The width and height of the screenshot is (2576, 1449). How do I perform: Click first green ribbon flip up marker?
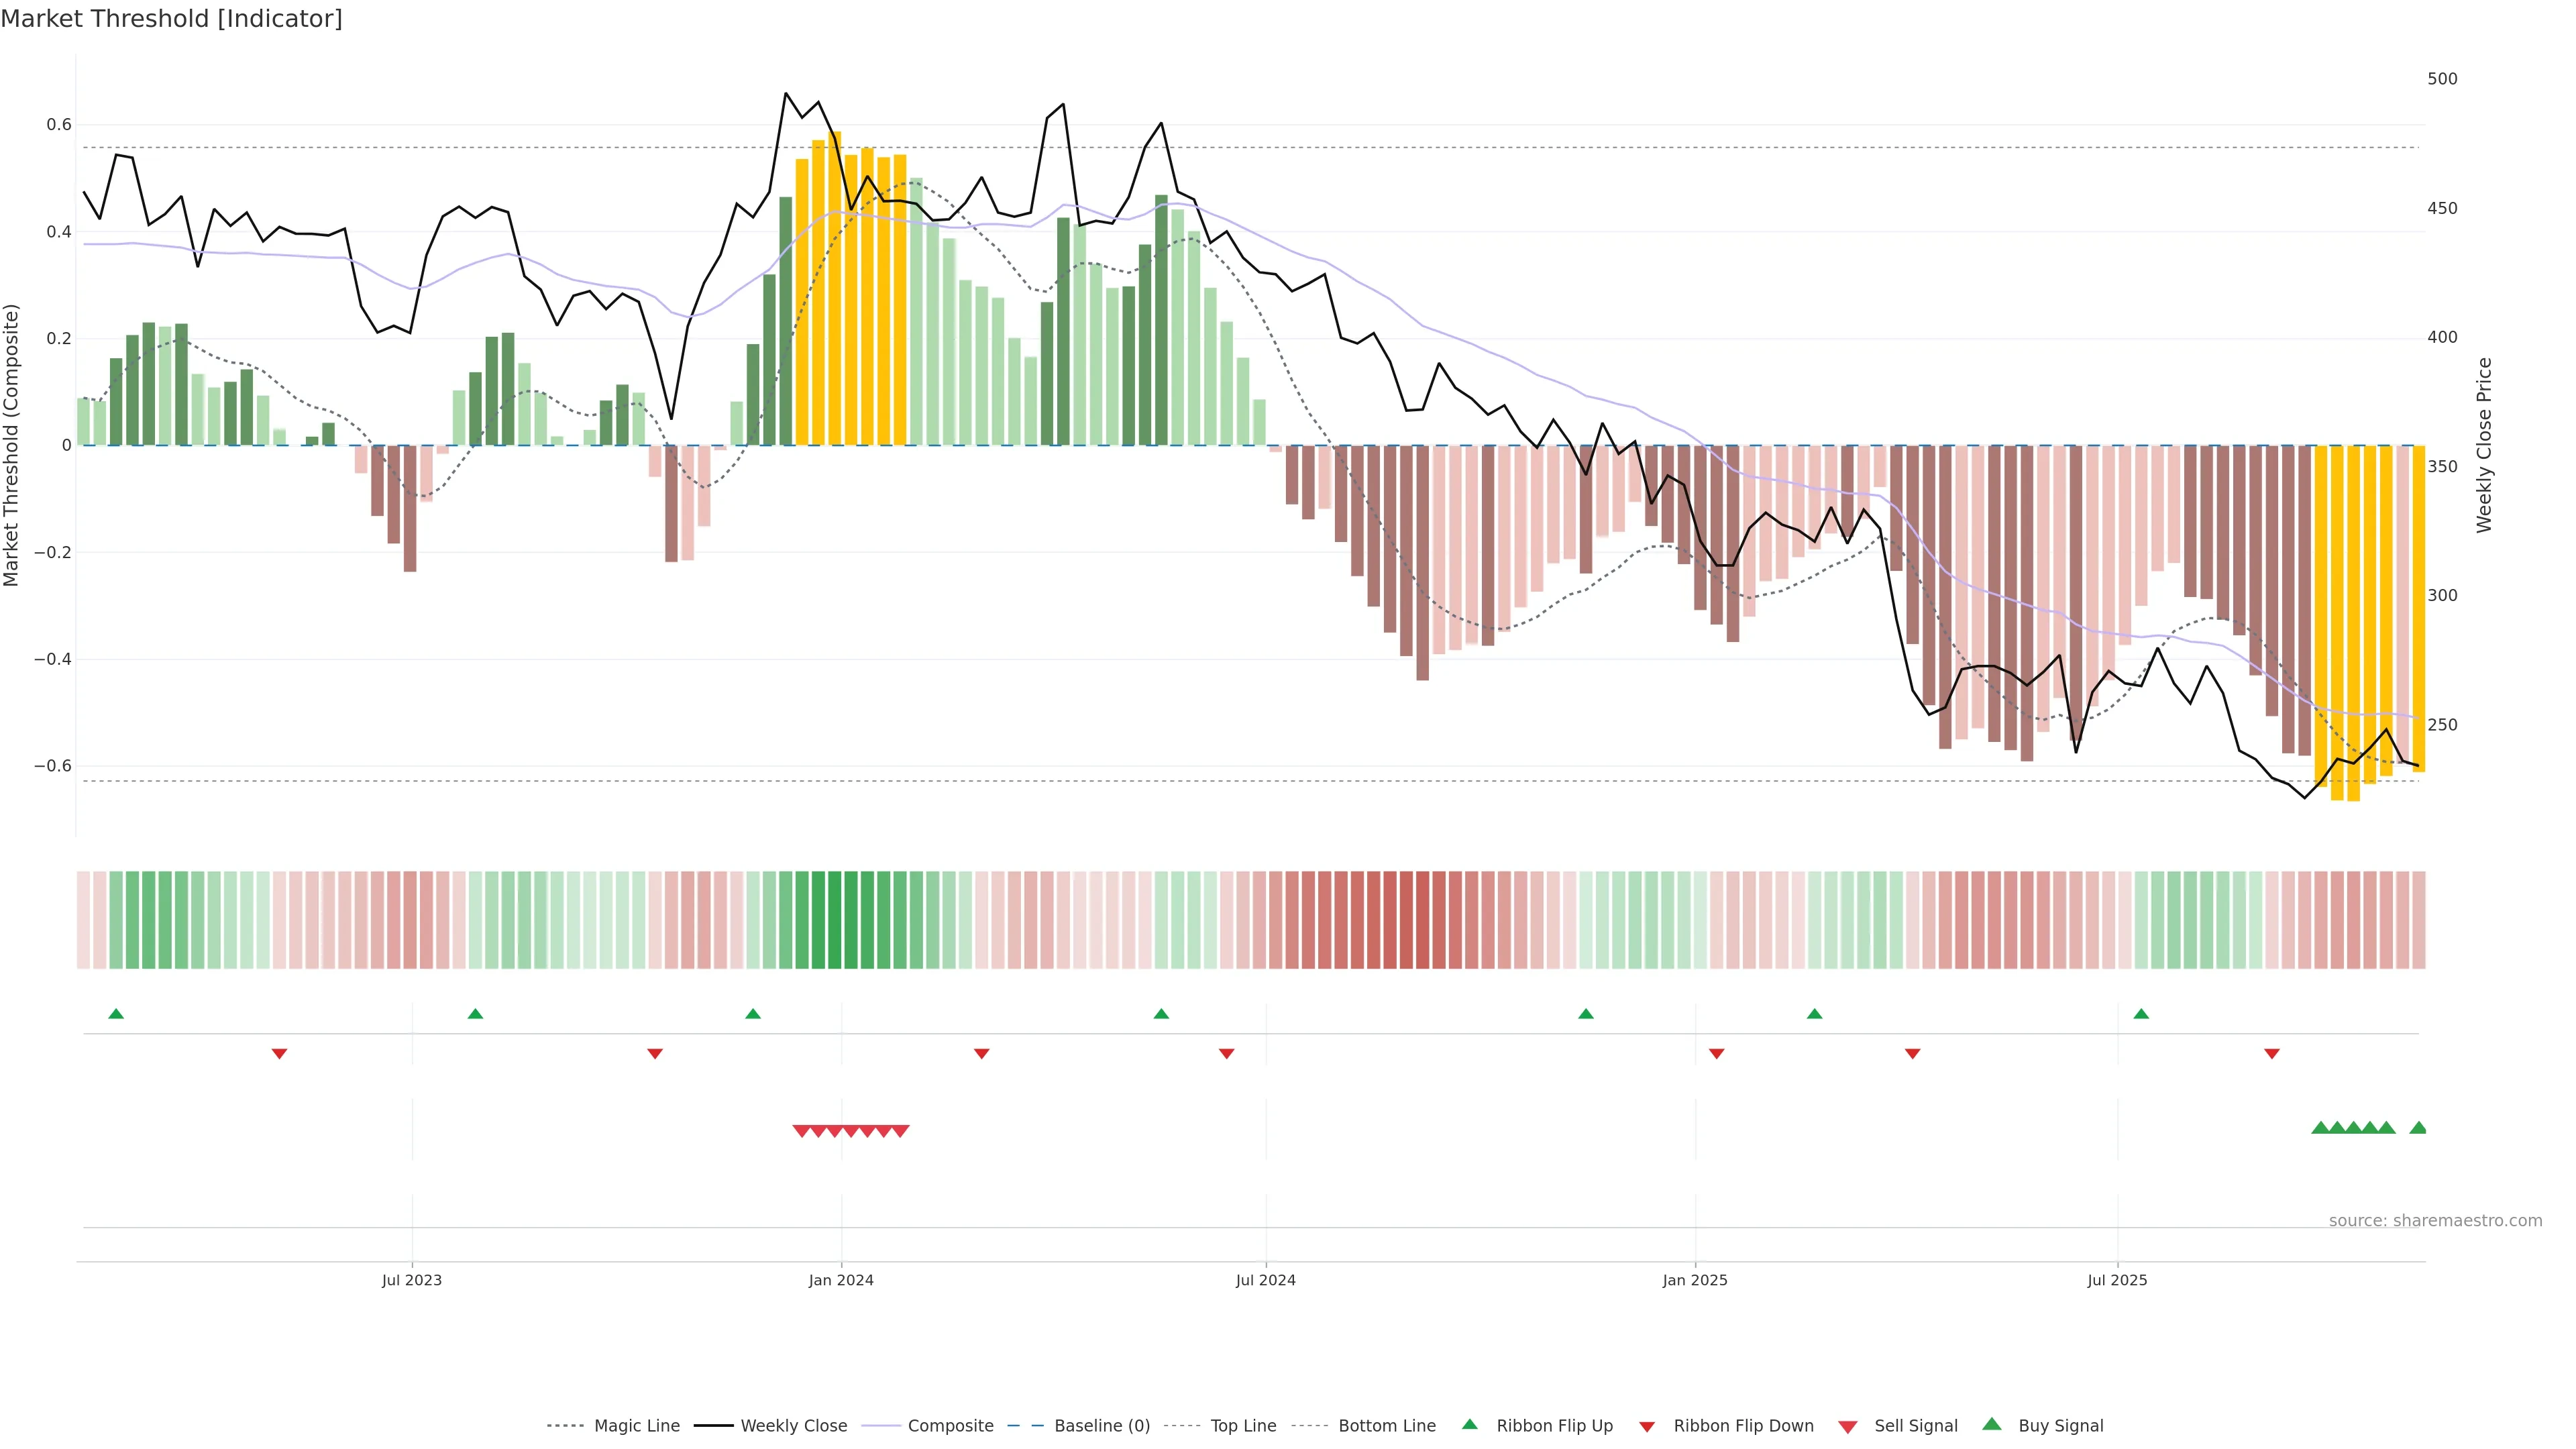point(116,1014)
